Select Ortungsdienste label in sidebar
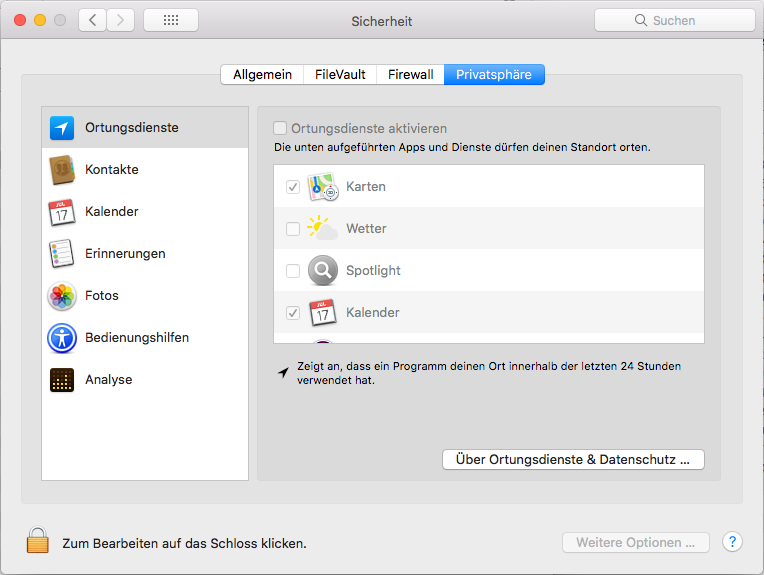Screen dimensions: 764x575 point(132,128)
